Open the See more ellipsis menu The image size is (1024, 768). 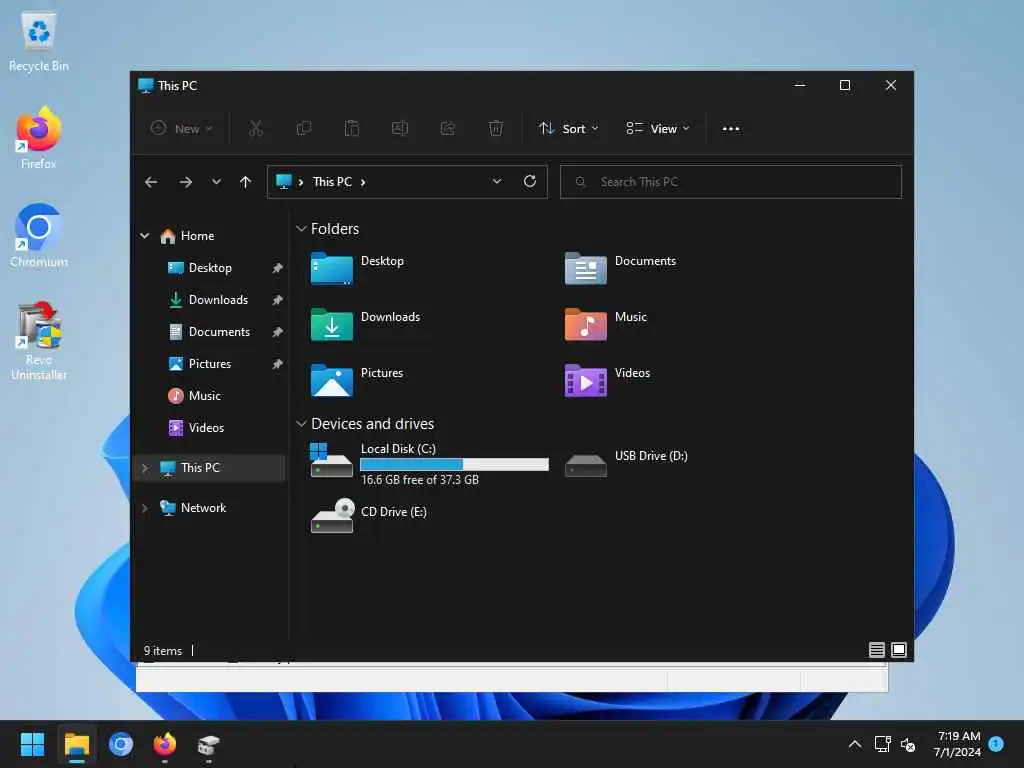(x=731, y=129)
